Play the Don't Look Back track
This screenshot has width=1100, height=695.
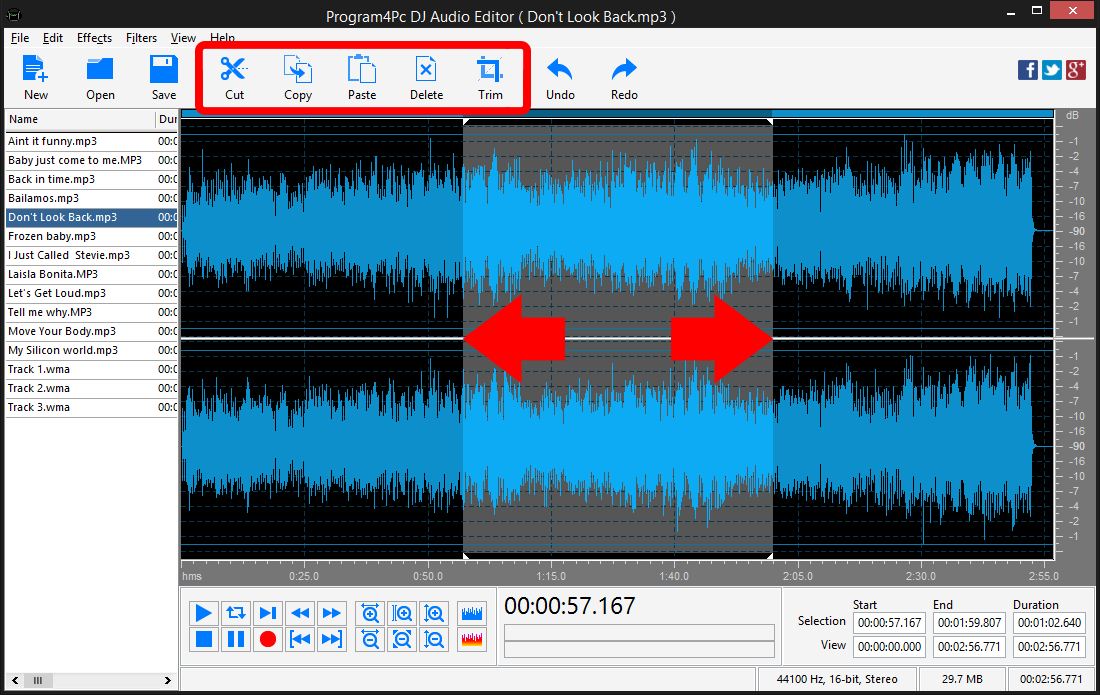(204, 613)
